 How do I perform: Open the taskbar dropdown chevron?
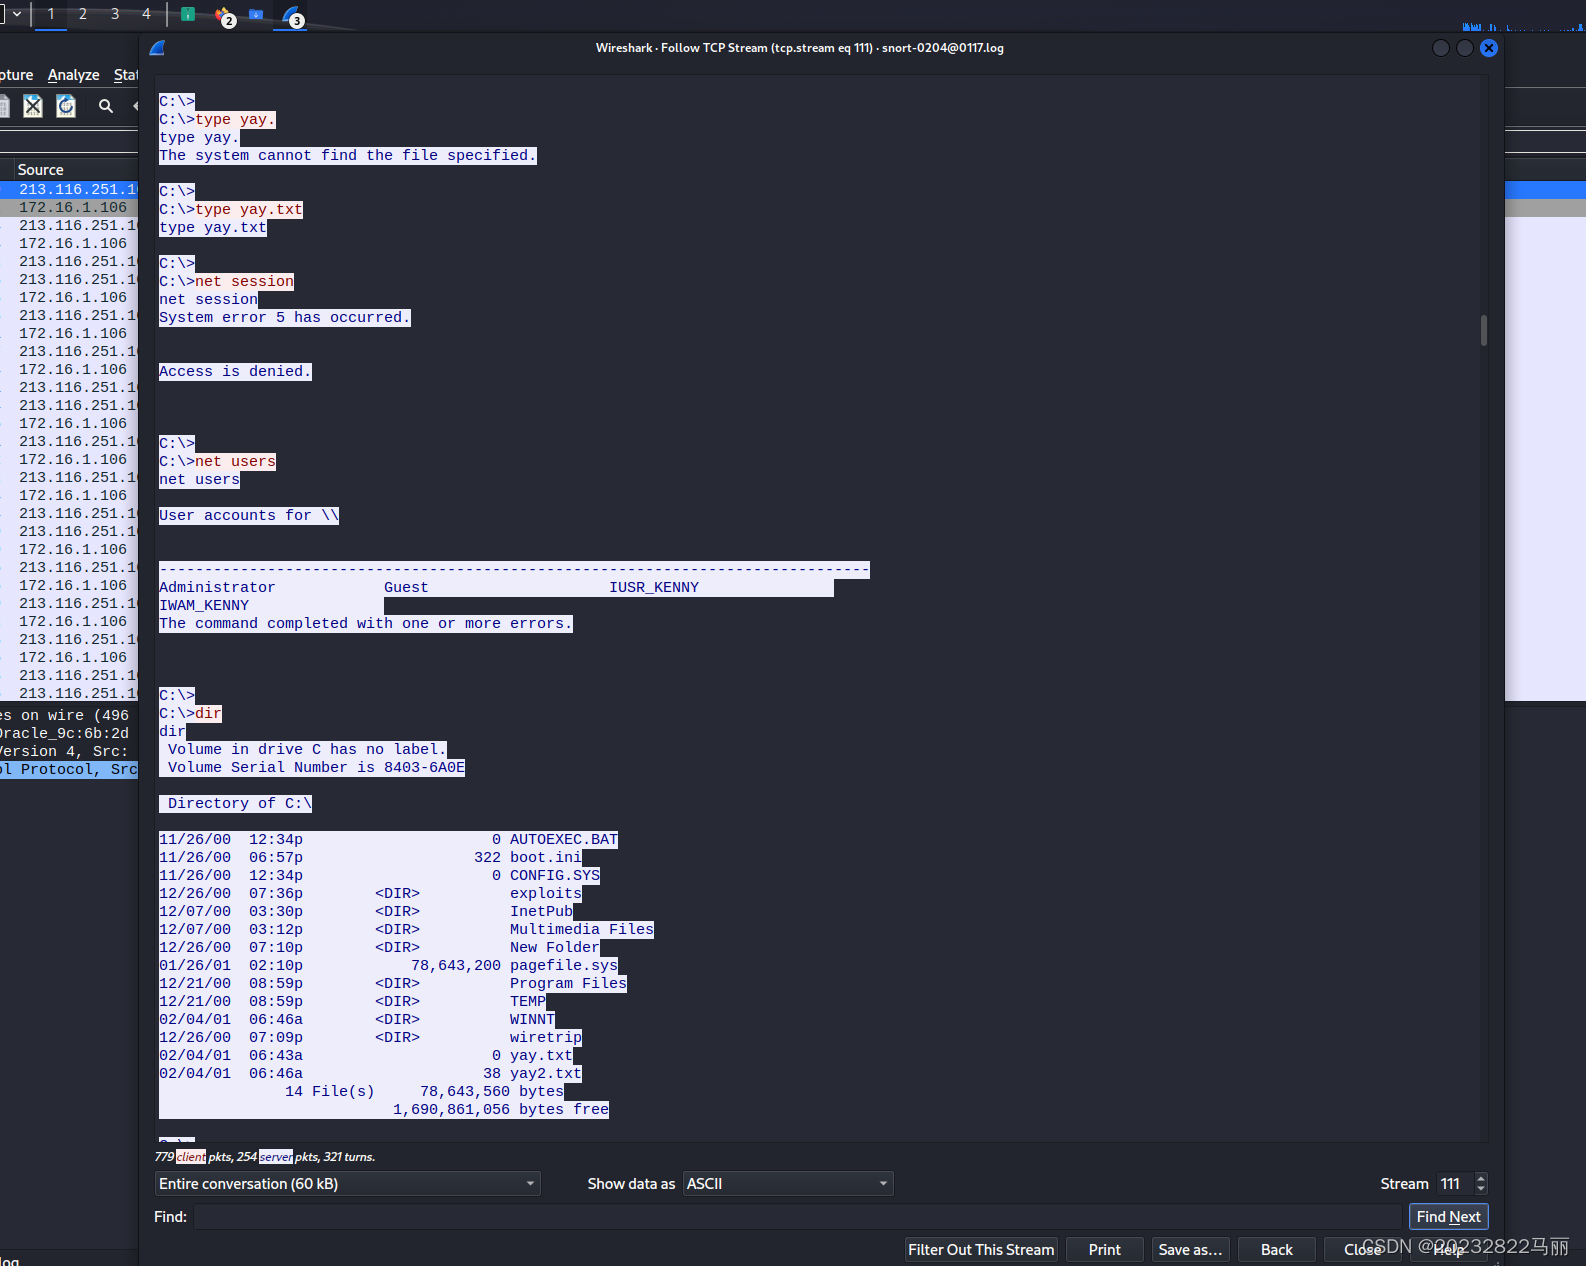(x=17, y=14)
